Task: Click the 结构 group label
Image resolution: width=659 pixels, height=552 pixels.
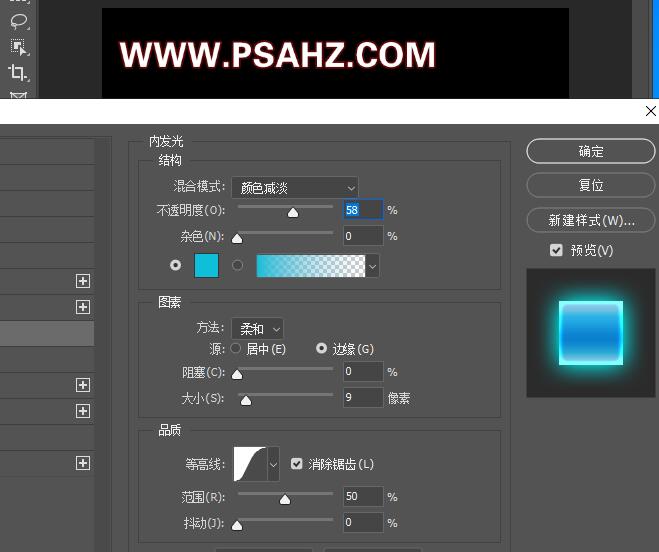Action: 170,160
